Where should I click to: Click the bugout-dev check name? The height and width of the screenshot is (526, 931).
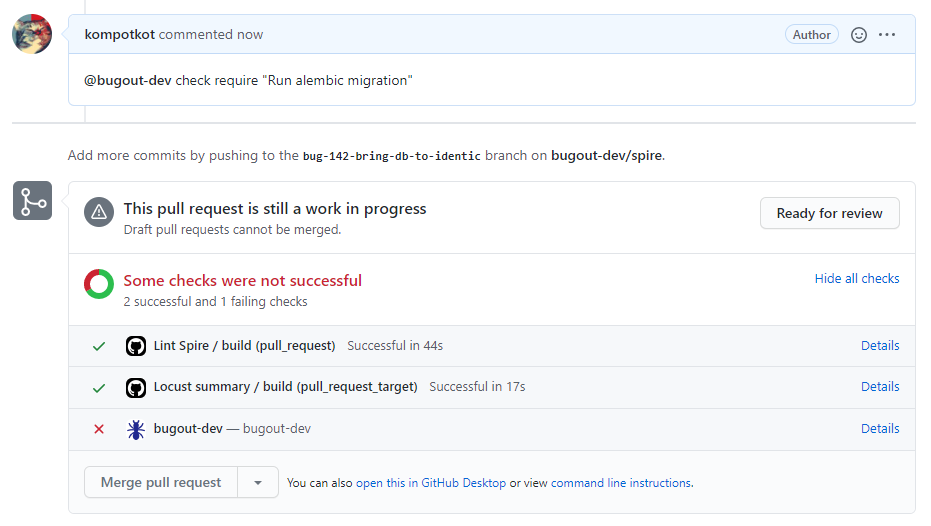click(188, 429)
